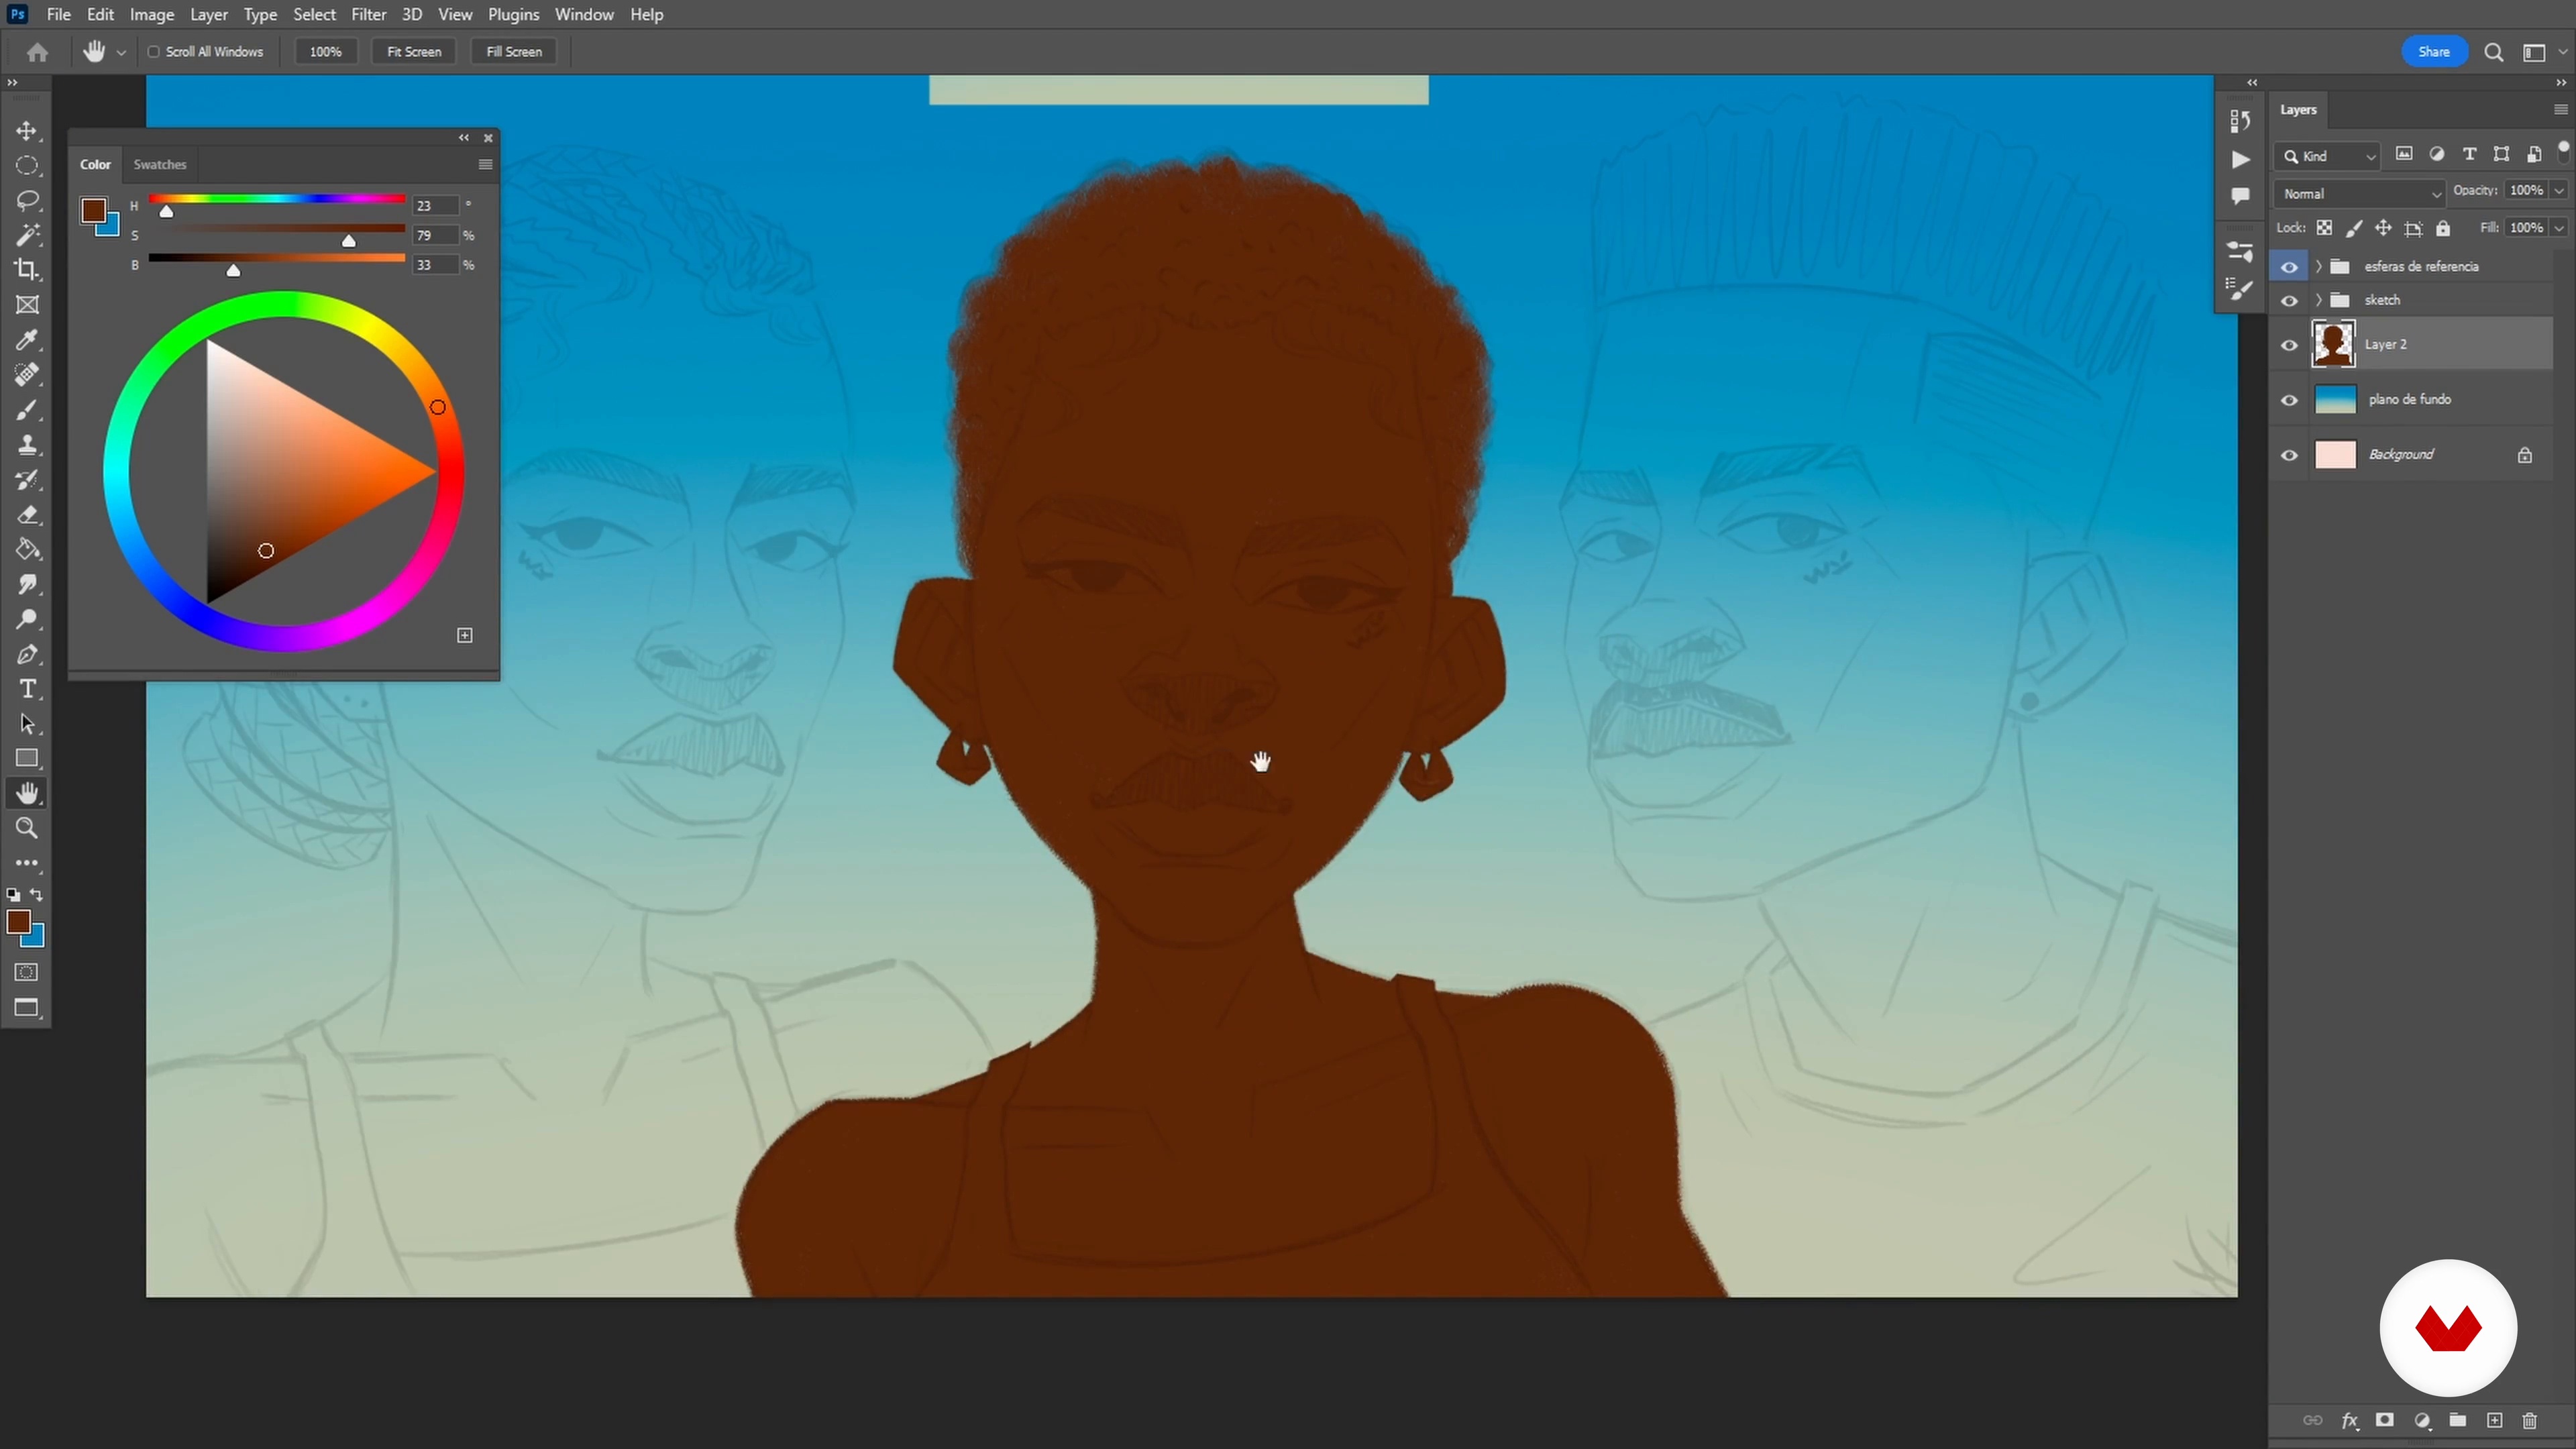Expand the sketch layer group
Screen dimensions: 2576x1449
(x=2318, y=300)
